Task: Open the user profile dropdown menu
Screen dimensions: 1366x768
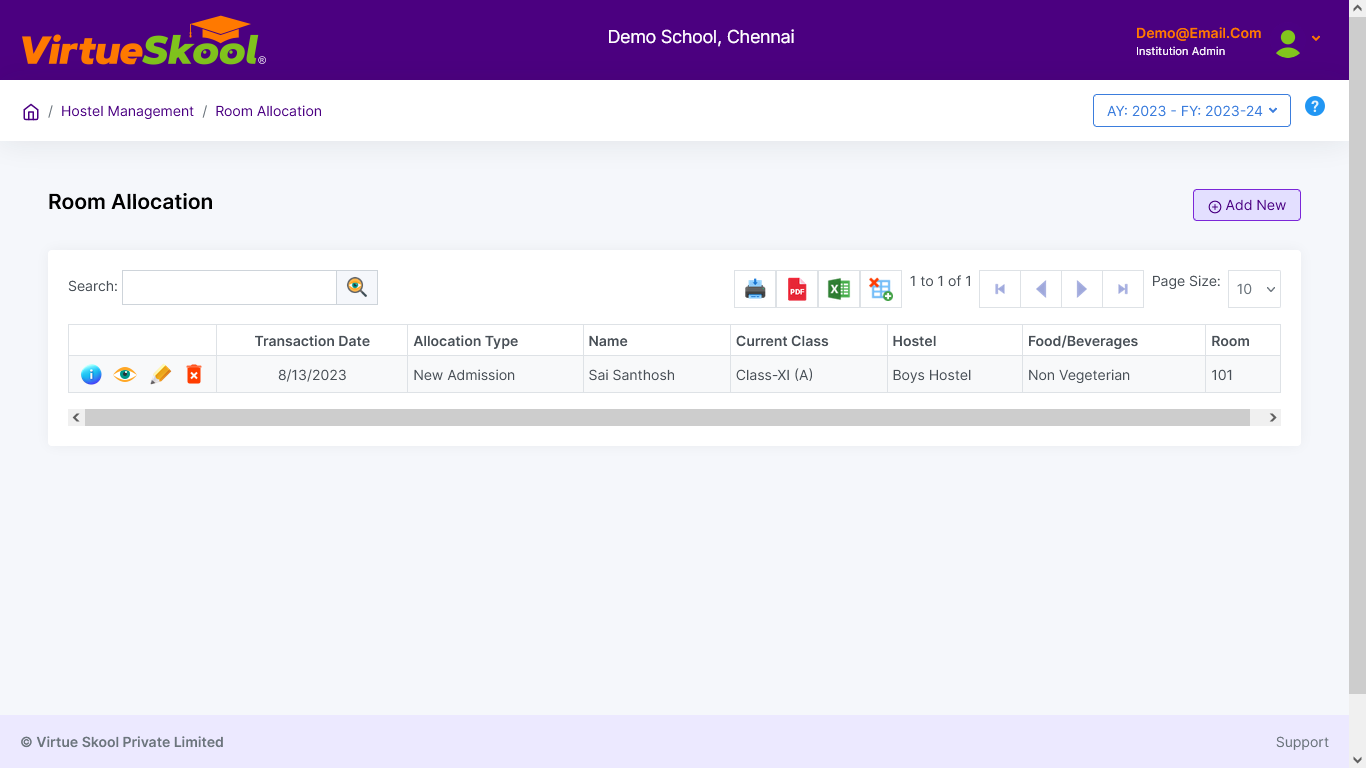Action: click(1298, 41)
